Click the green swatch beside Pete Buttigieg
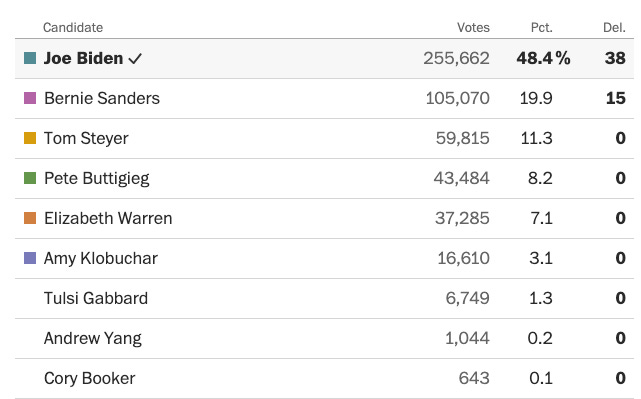 [x=30, y=178]
